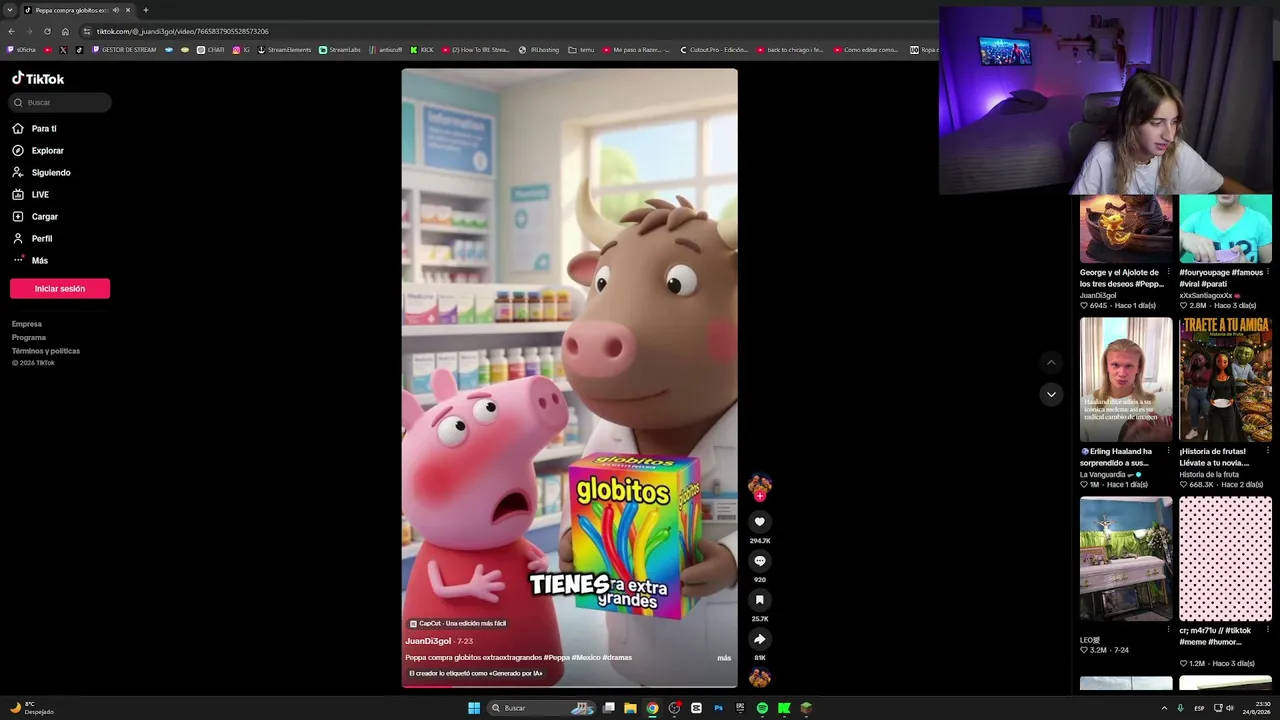Click the TikTok search field
Viewport: 1280px width, 720px height.
(x=60, y=103)
